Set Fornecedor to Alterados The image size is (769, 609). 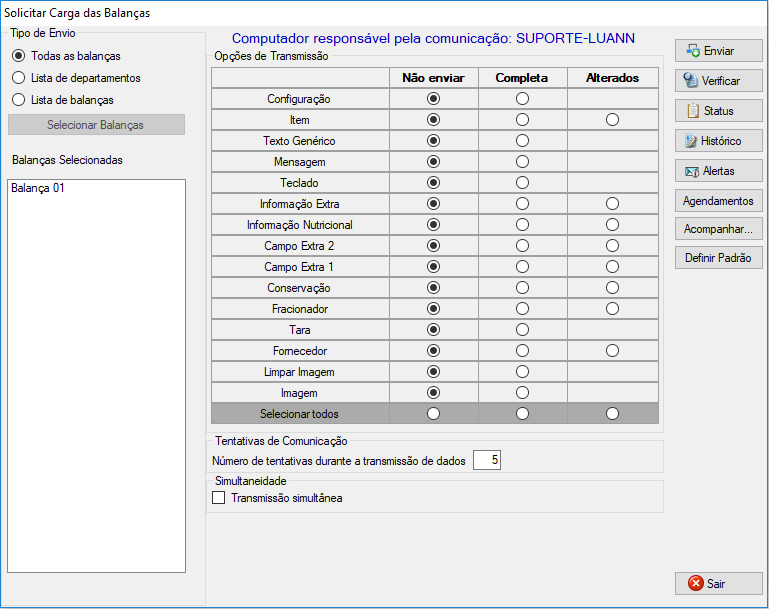click(612, 351)
